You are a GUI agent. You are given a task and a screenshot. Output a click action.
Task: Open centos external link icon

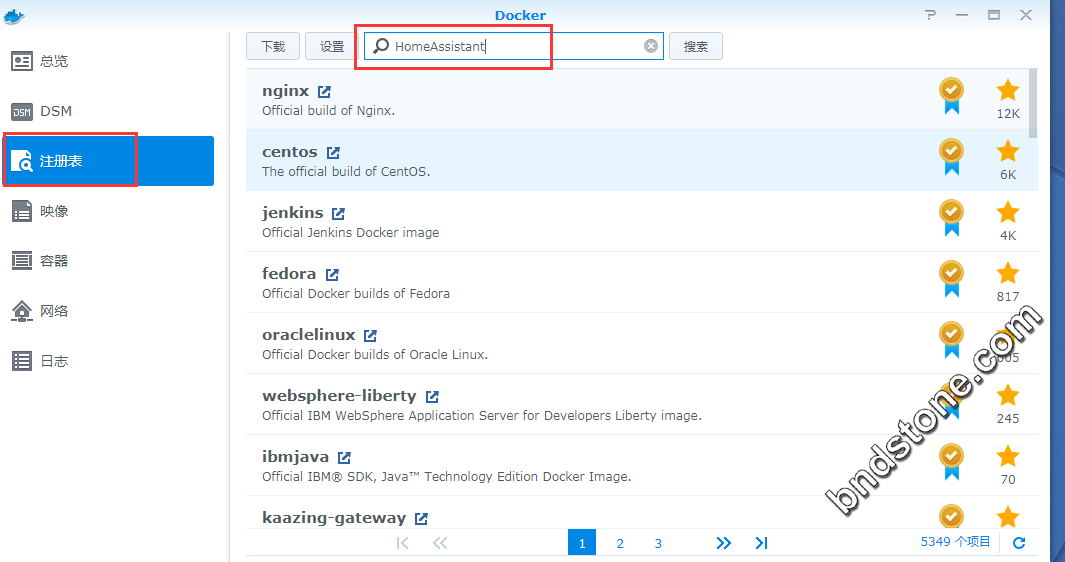pos(333,153)
